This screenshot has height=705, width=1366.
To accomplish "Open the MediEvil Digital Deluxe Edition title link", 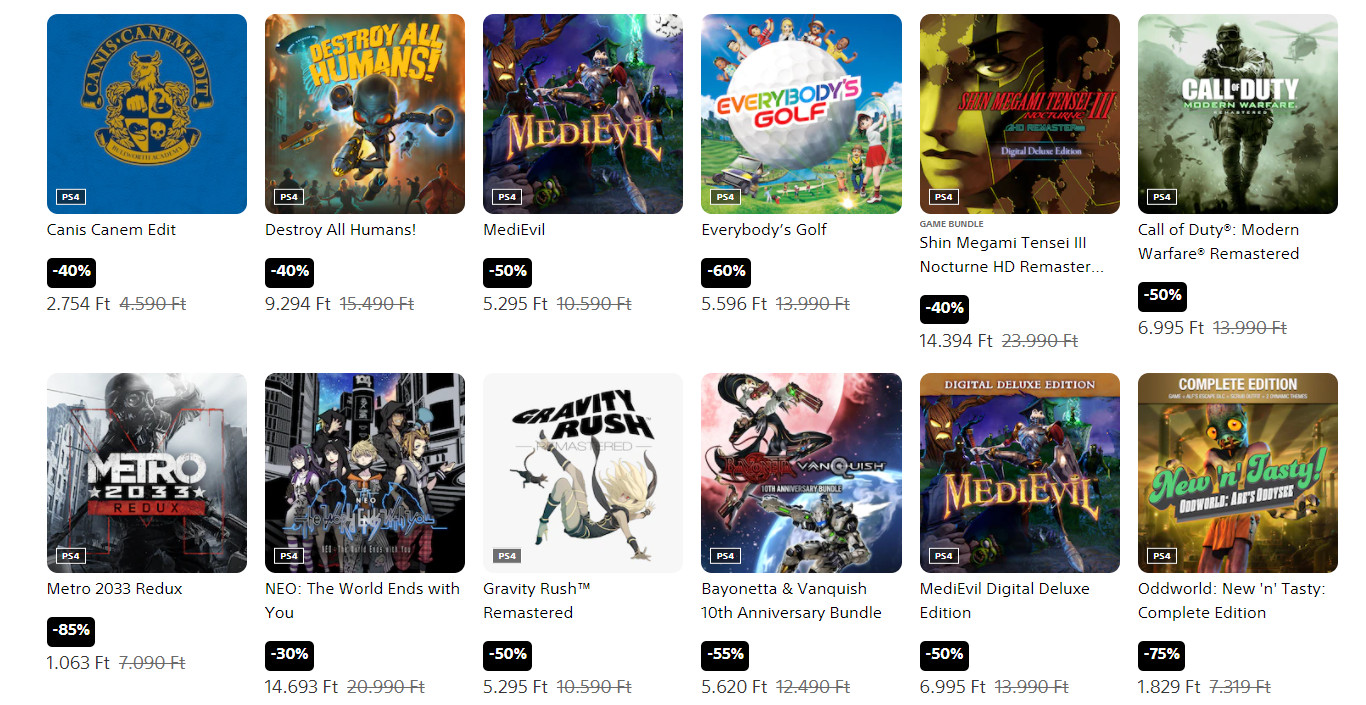I will [1005, 600].
